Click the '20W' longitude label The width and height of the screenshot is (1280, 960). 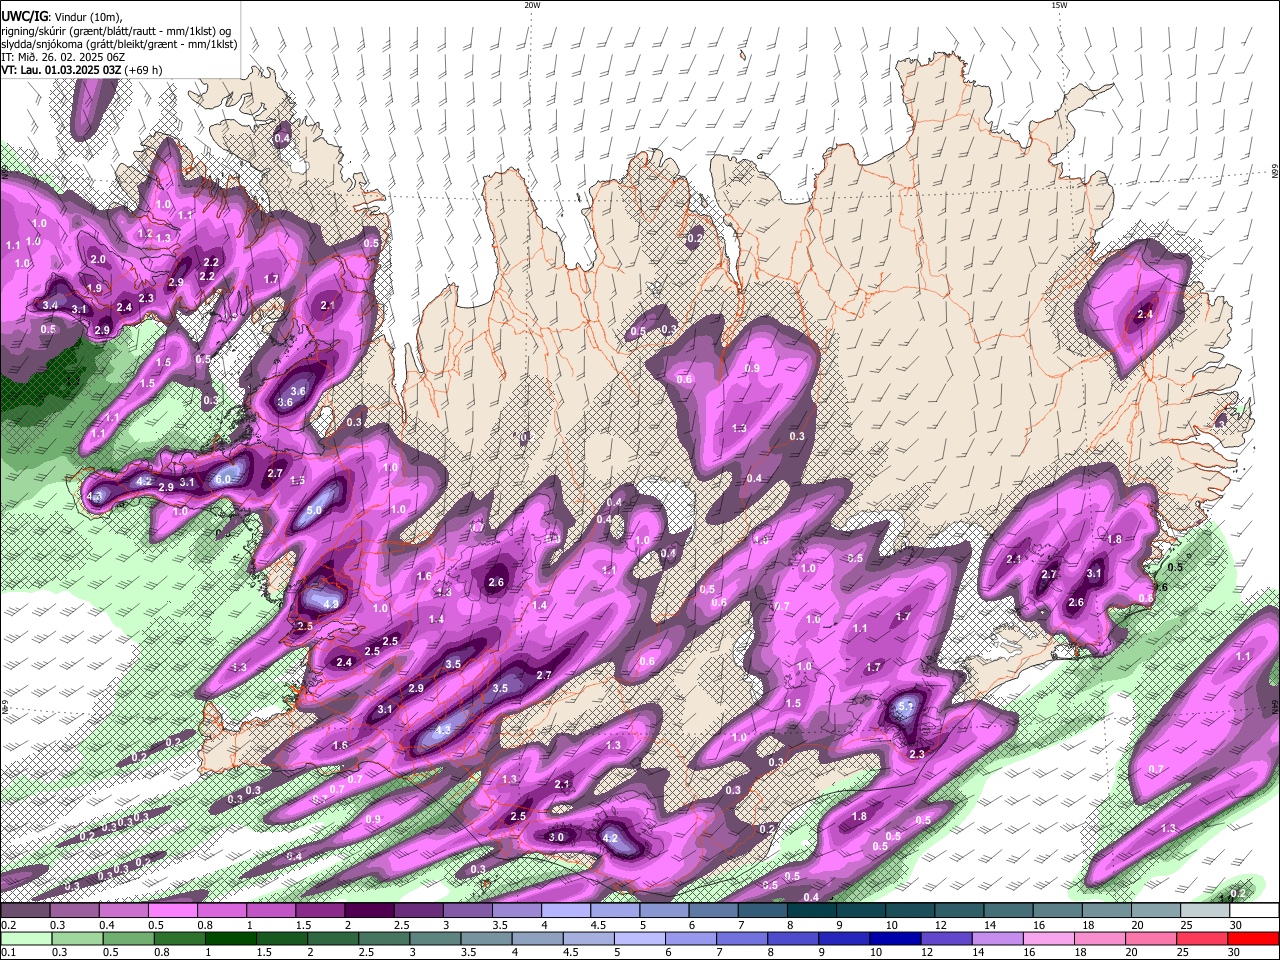[x=532, y=5]
